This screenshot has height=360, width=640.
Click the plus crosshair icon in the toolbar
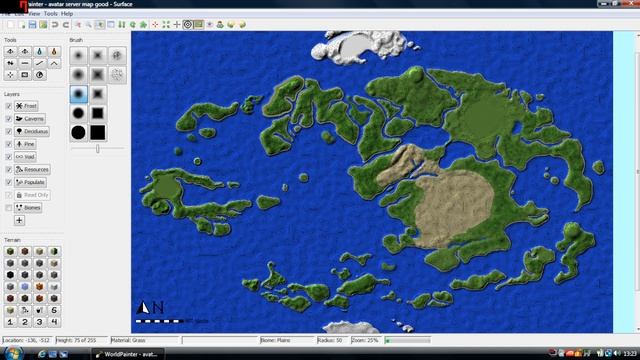pos(177,24)
